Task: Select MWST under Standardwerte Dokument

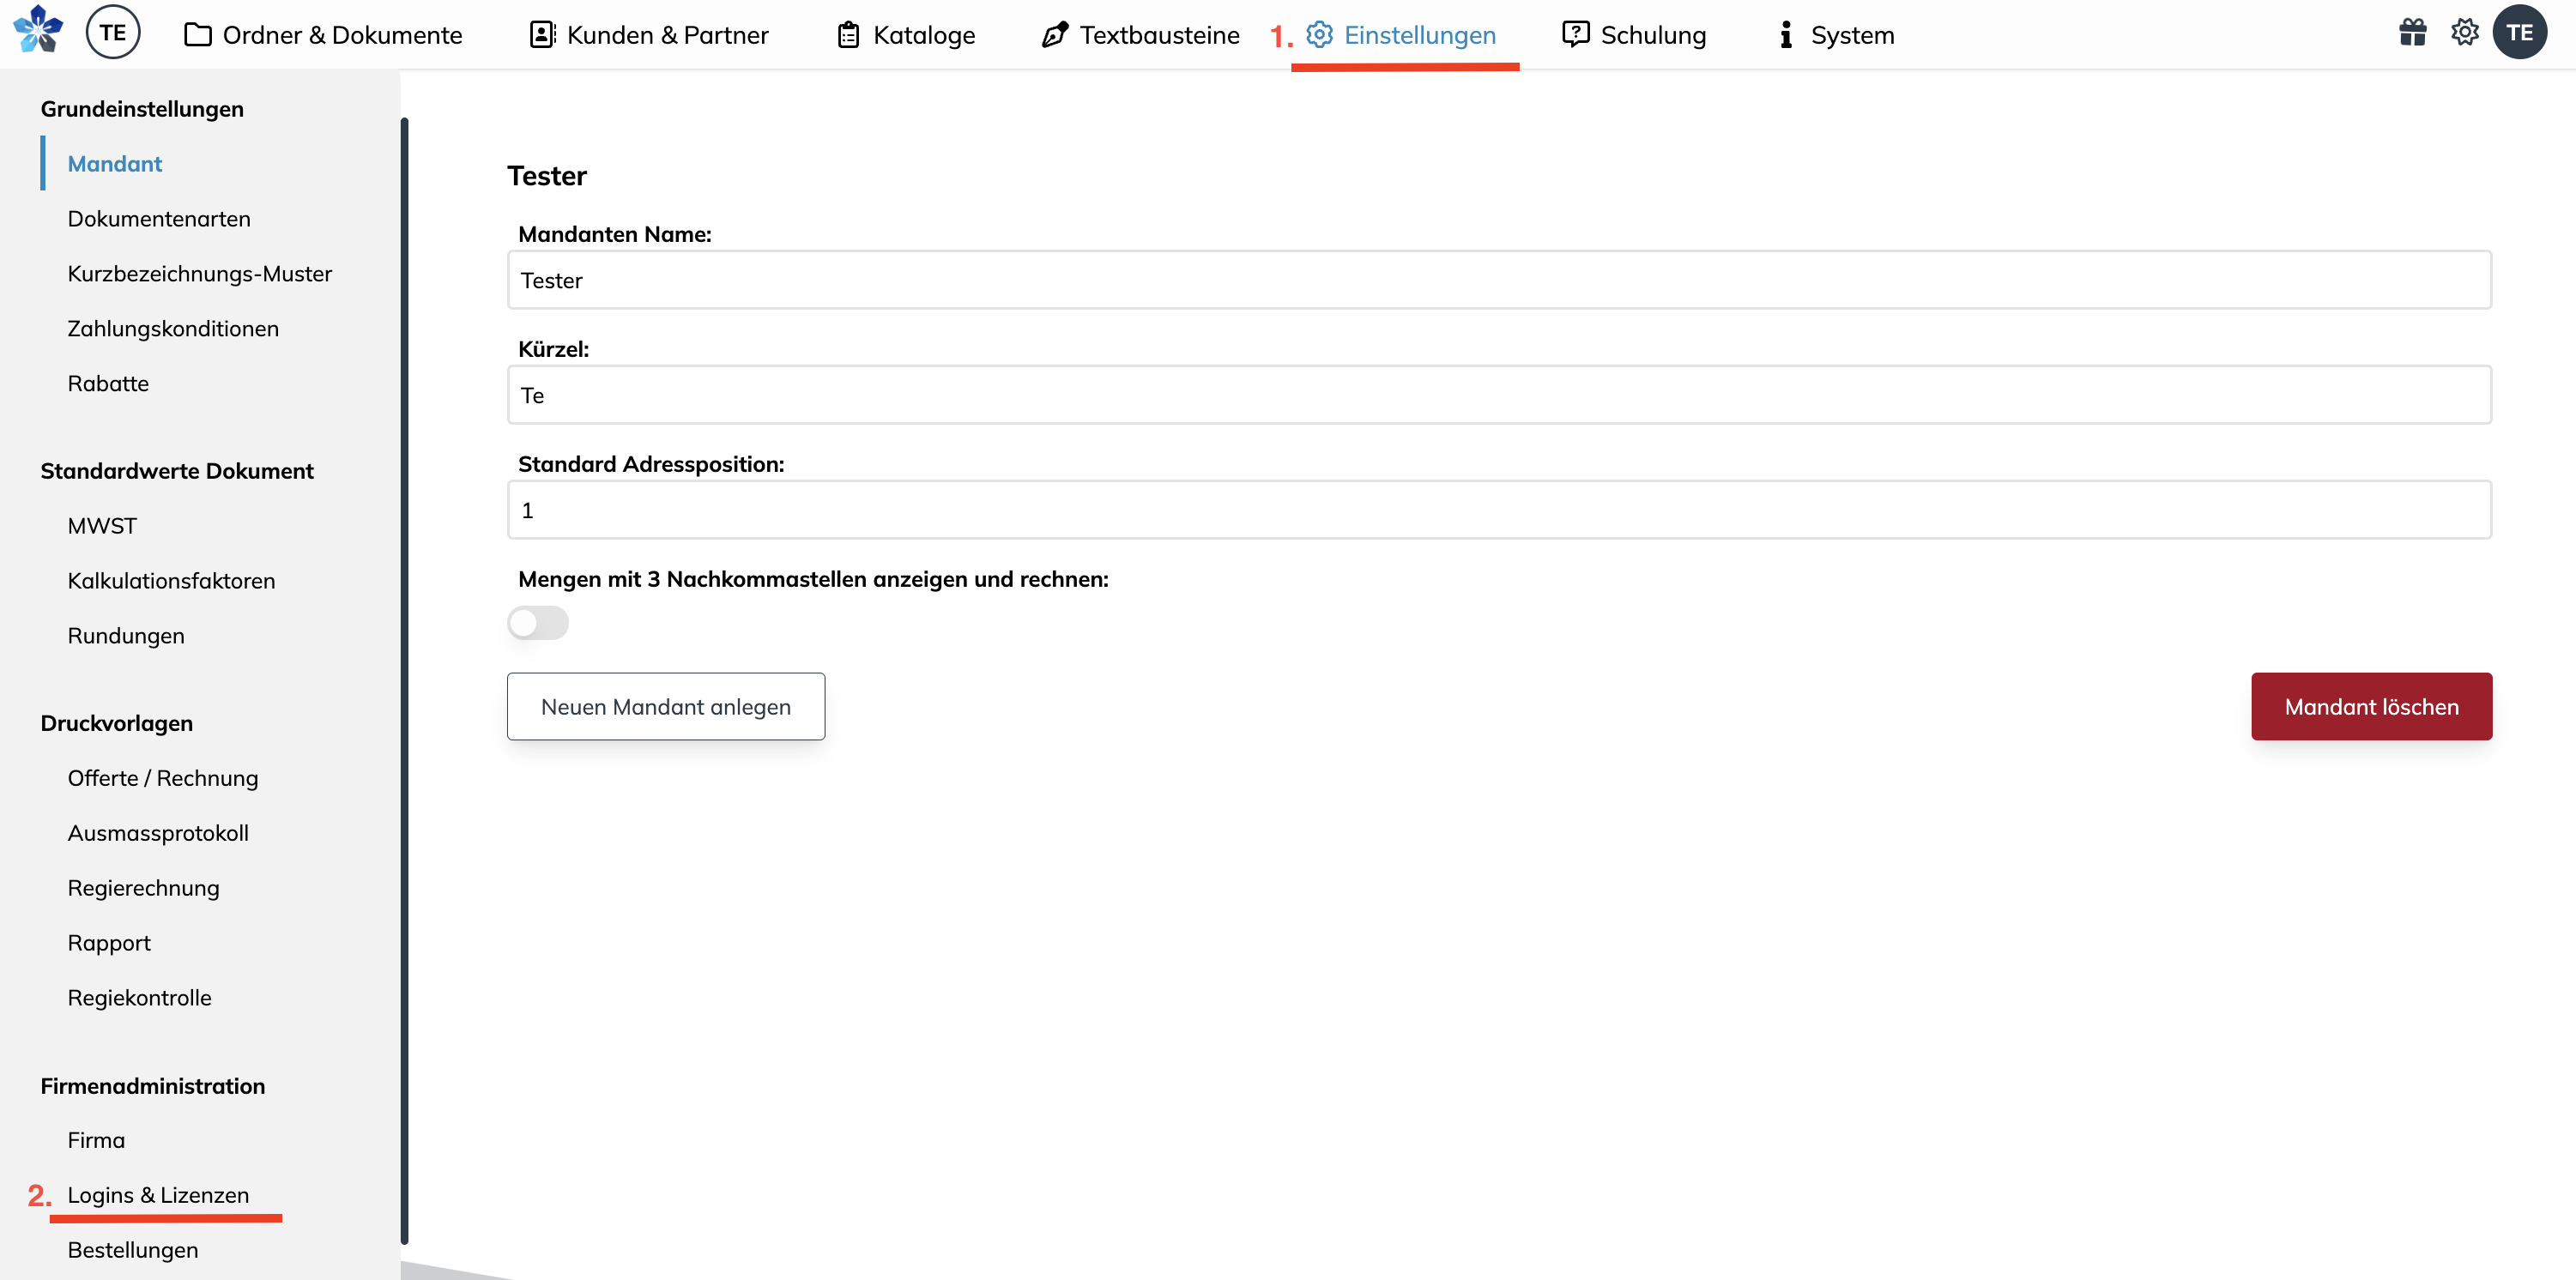Action: [102, 525]
